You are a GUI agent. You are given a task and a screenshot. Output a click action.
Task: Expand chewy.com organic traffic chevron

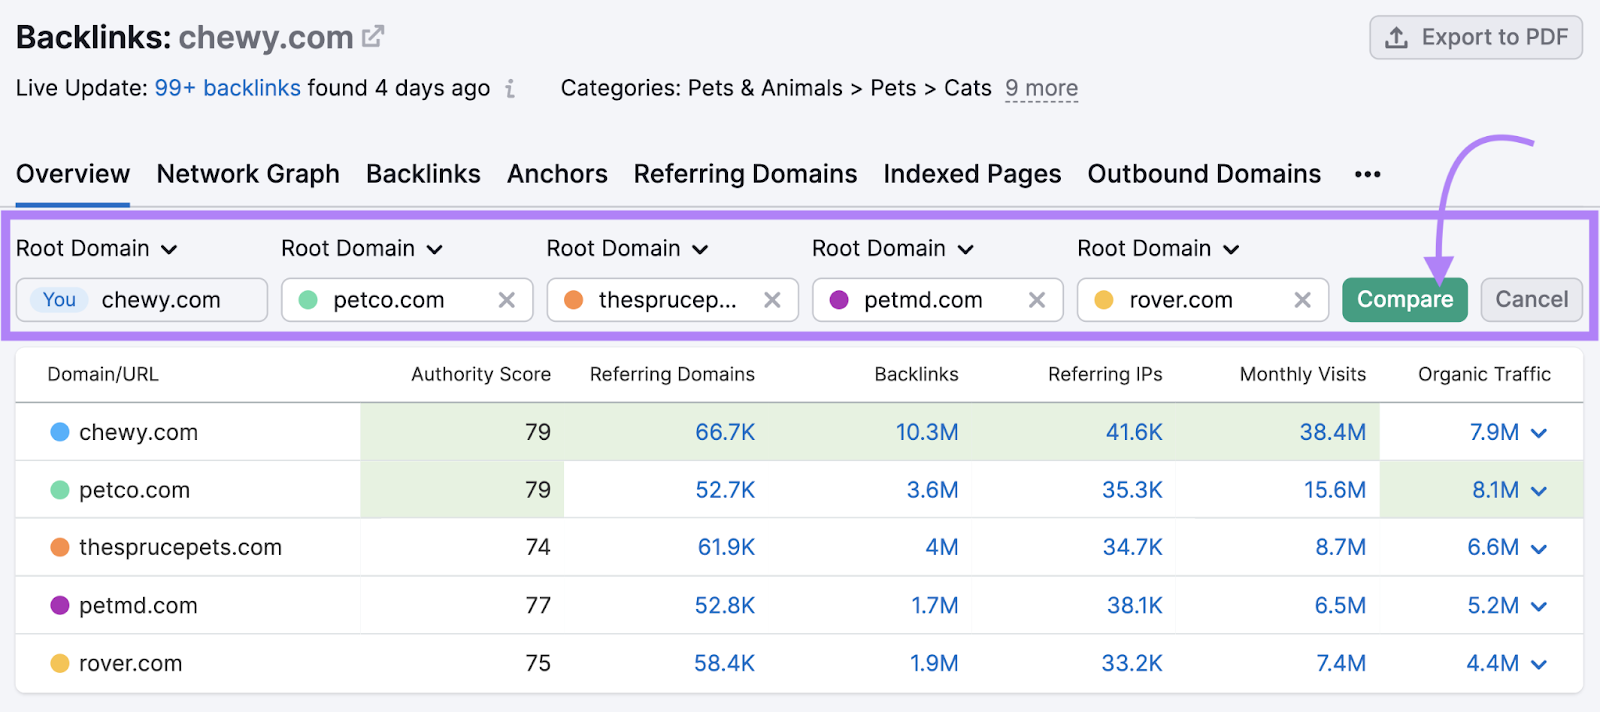coord(1539,433)
